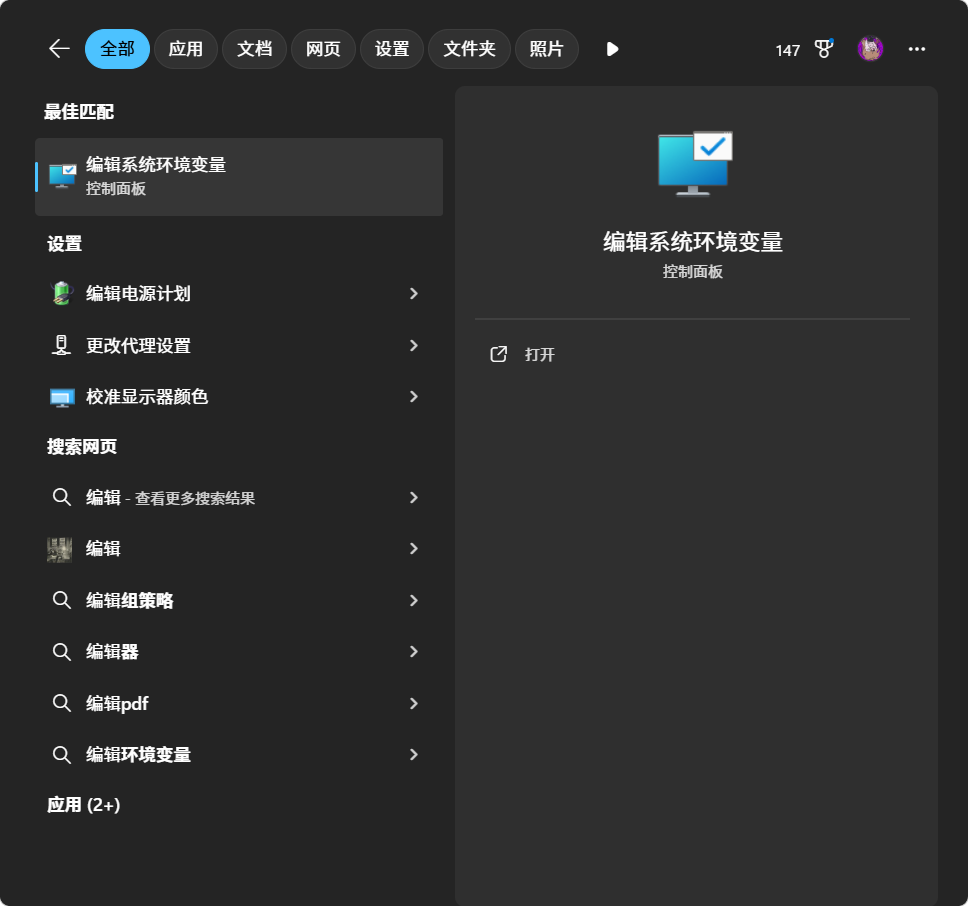
Task: Open 更改代理设置 setting
Action: pyautogui.click(x=239, y=346)
